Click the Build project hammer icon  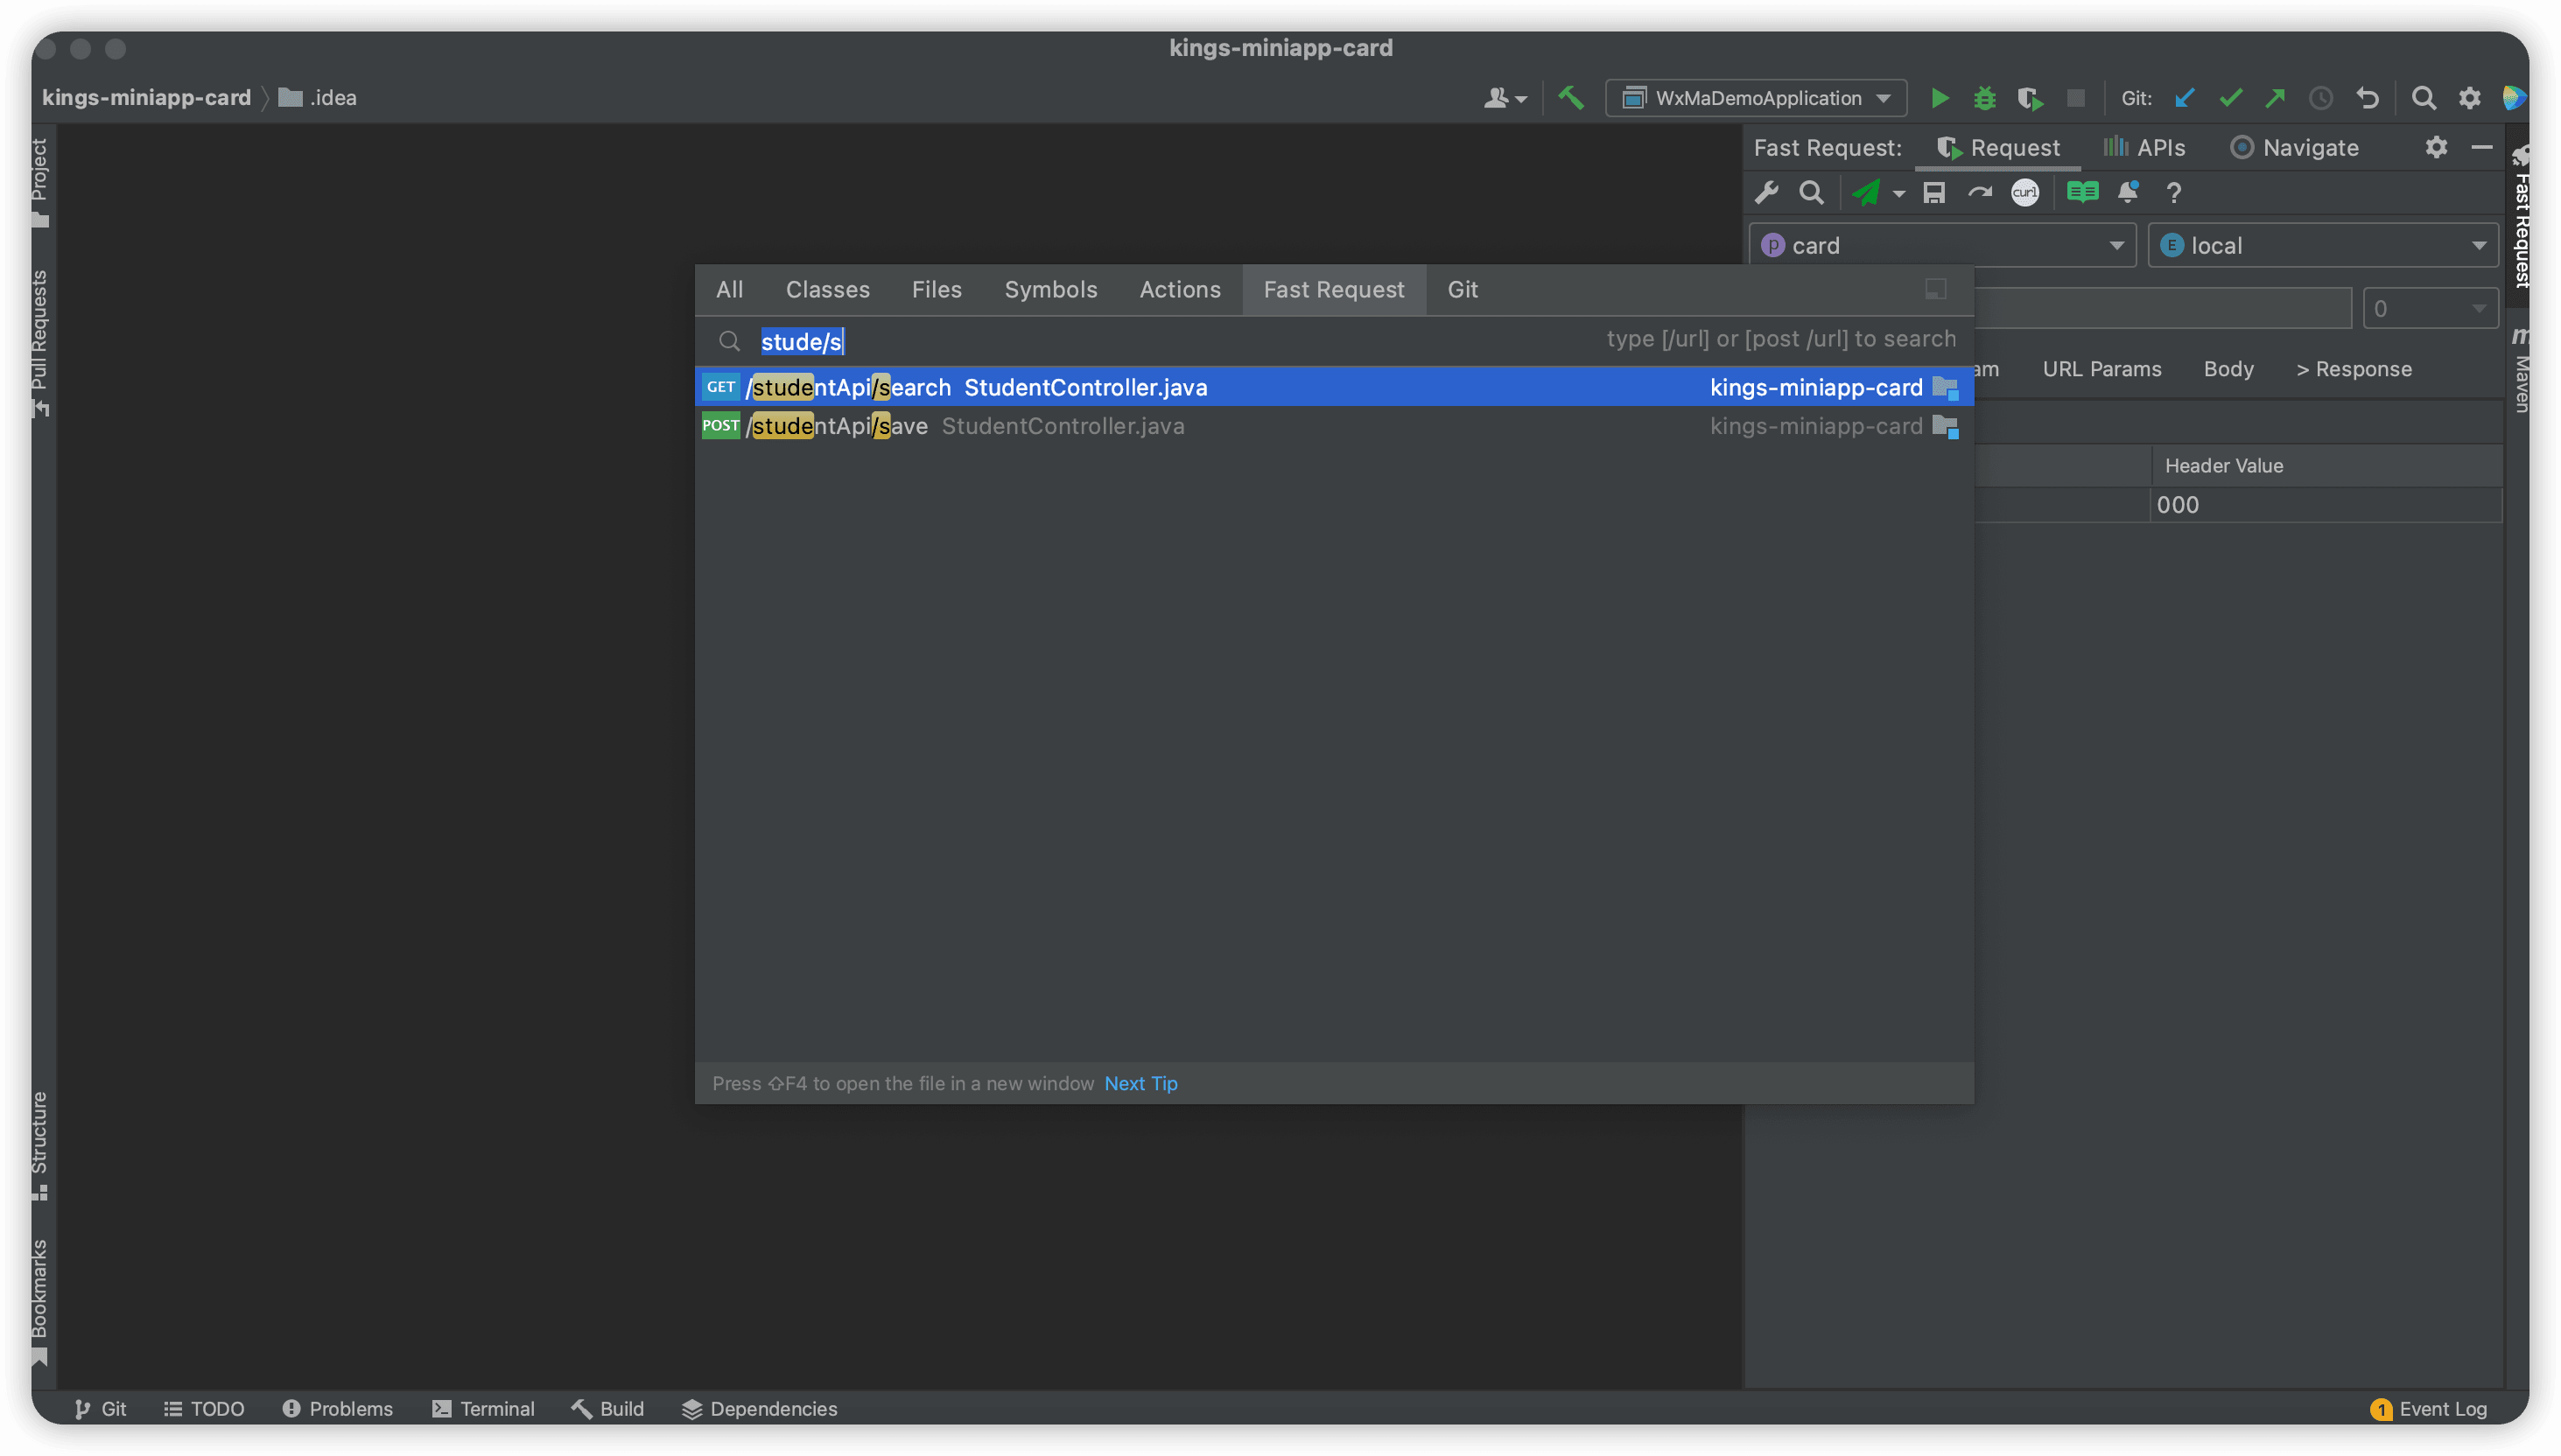click(x=1570, y=98)
